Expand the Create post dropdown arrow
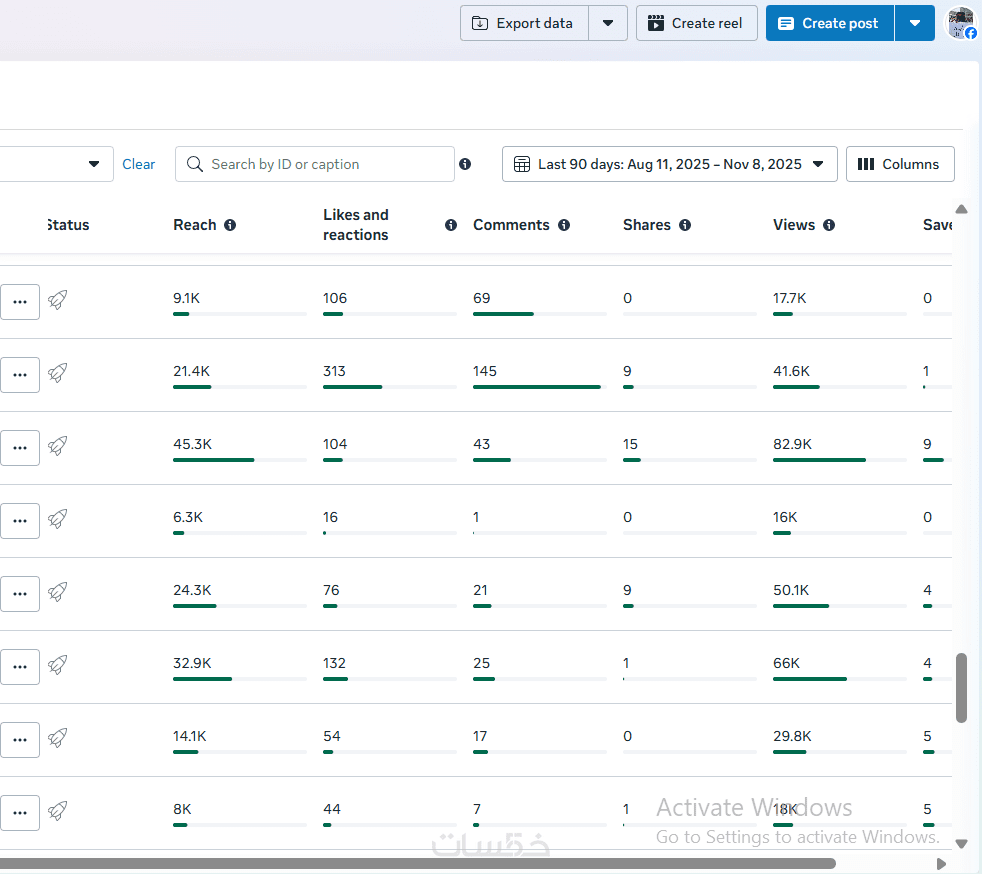The width and height of the screenshot is (982, 874). click(x=915, y=23)
